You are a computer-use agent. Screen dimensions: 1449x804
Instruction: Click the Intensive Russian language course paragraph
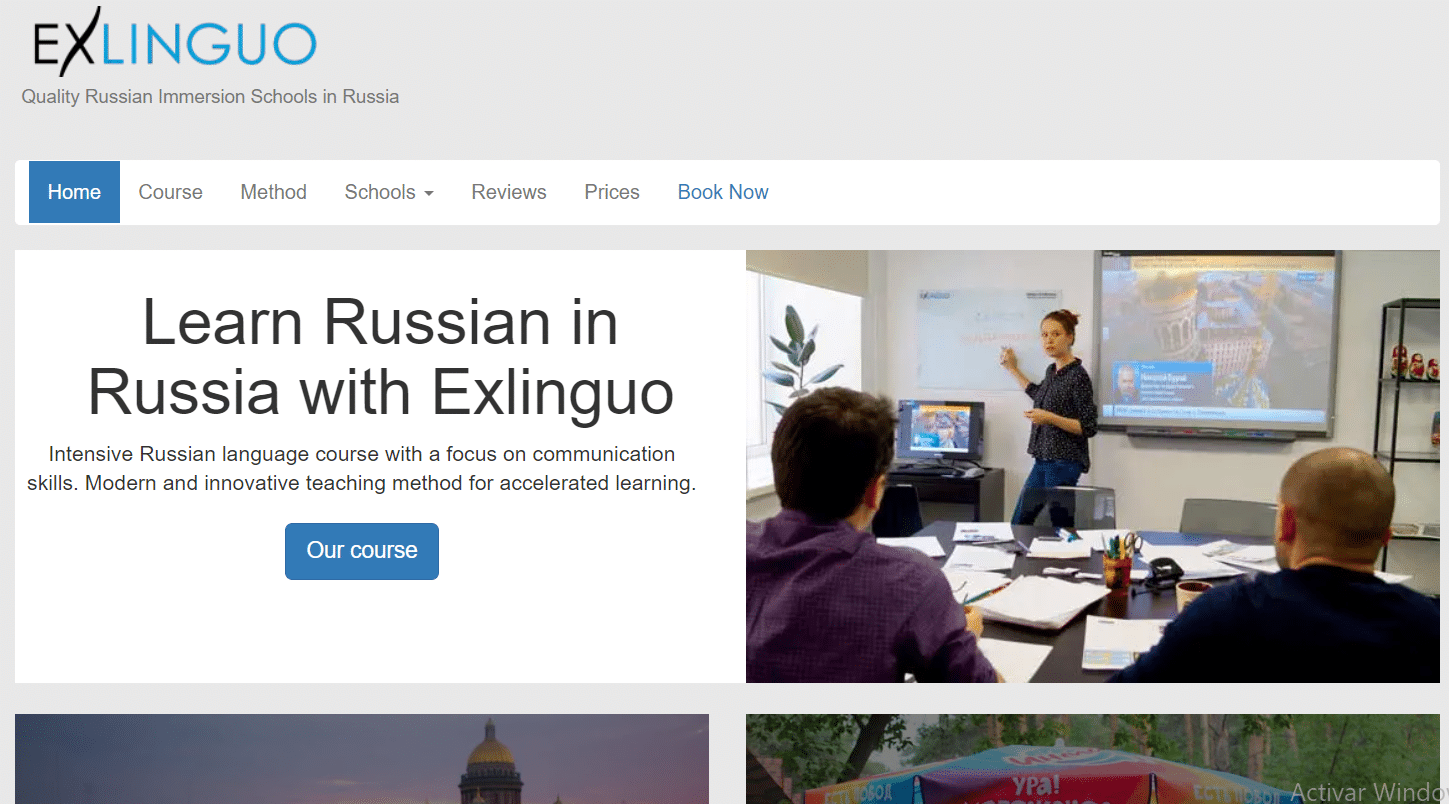coord(361,468)
